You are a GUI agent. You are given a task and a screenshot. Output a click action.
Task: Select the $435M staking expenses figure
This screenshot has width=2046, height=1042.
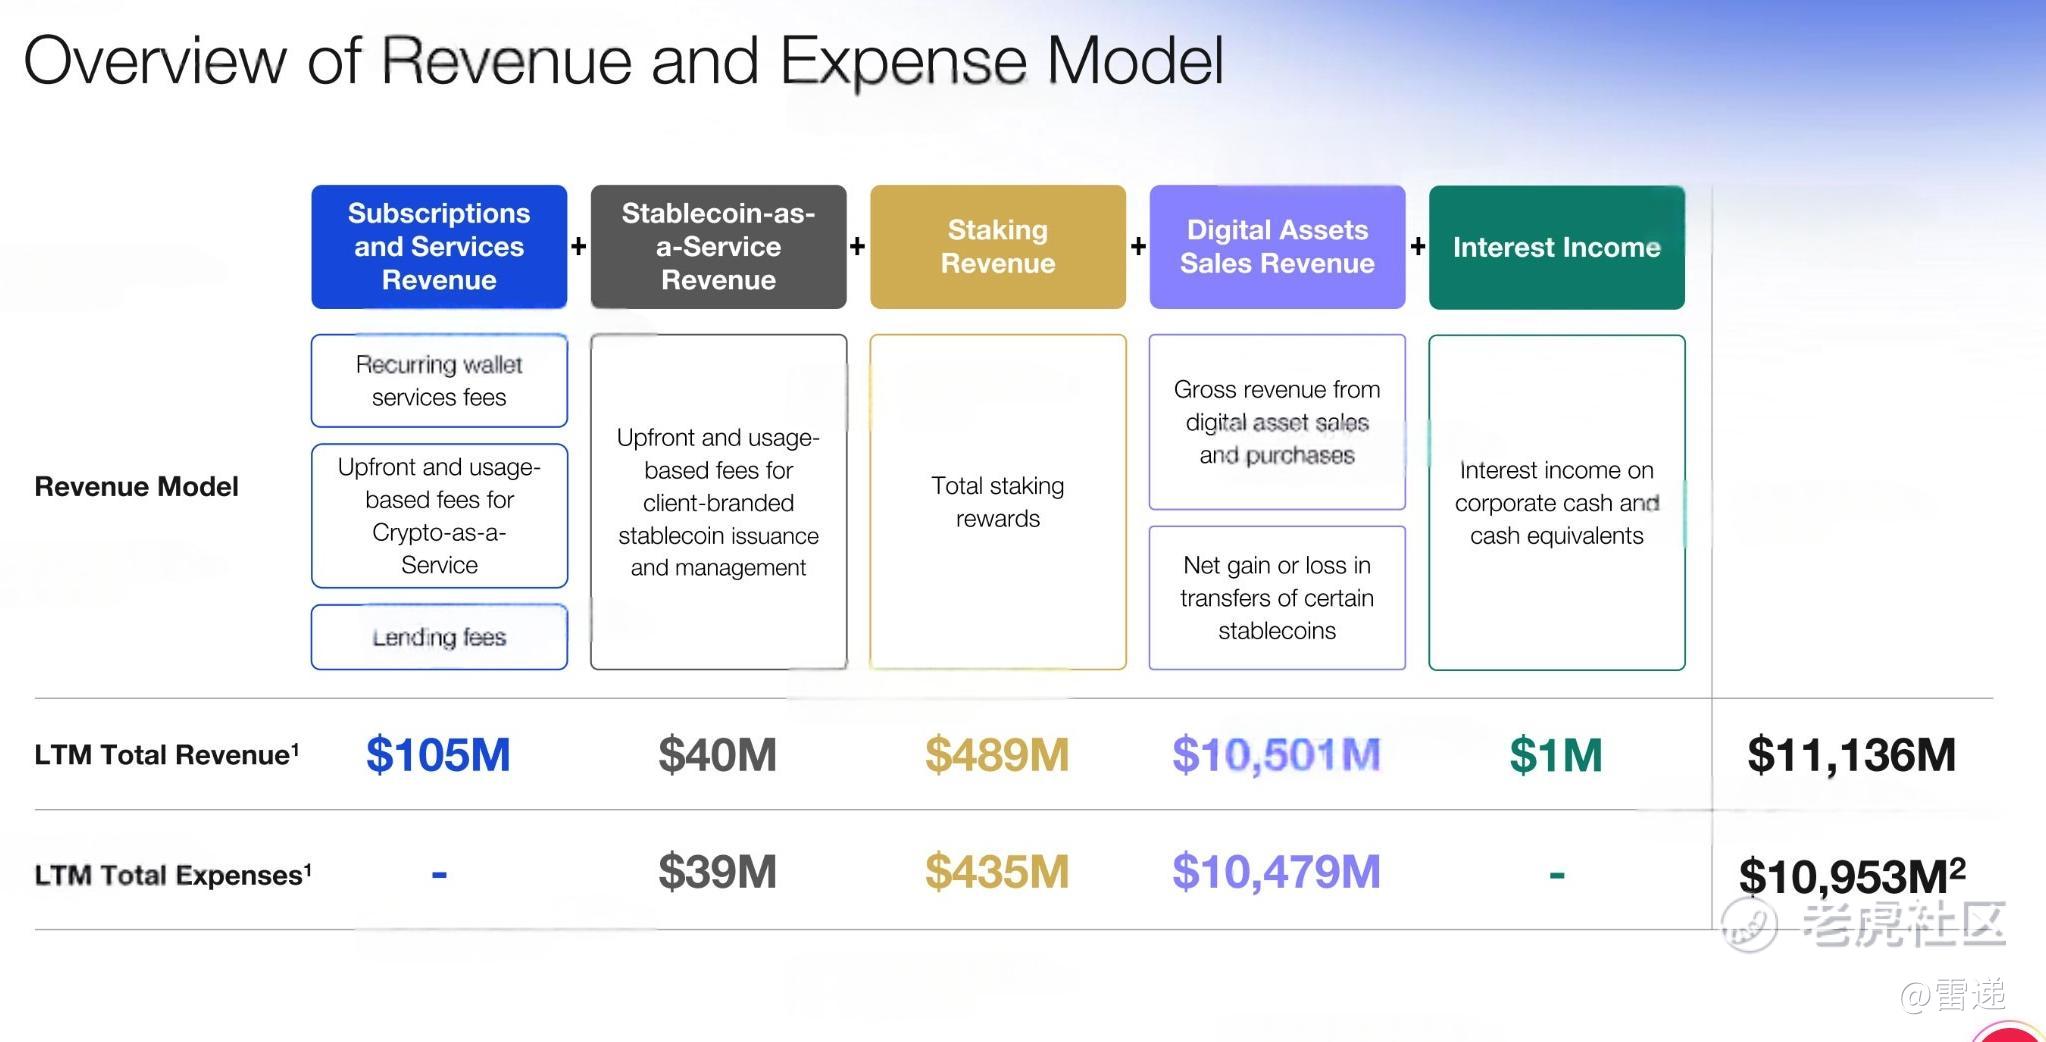click(x=997, y=872)
